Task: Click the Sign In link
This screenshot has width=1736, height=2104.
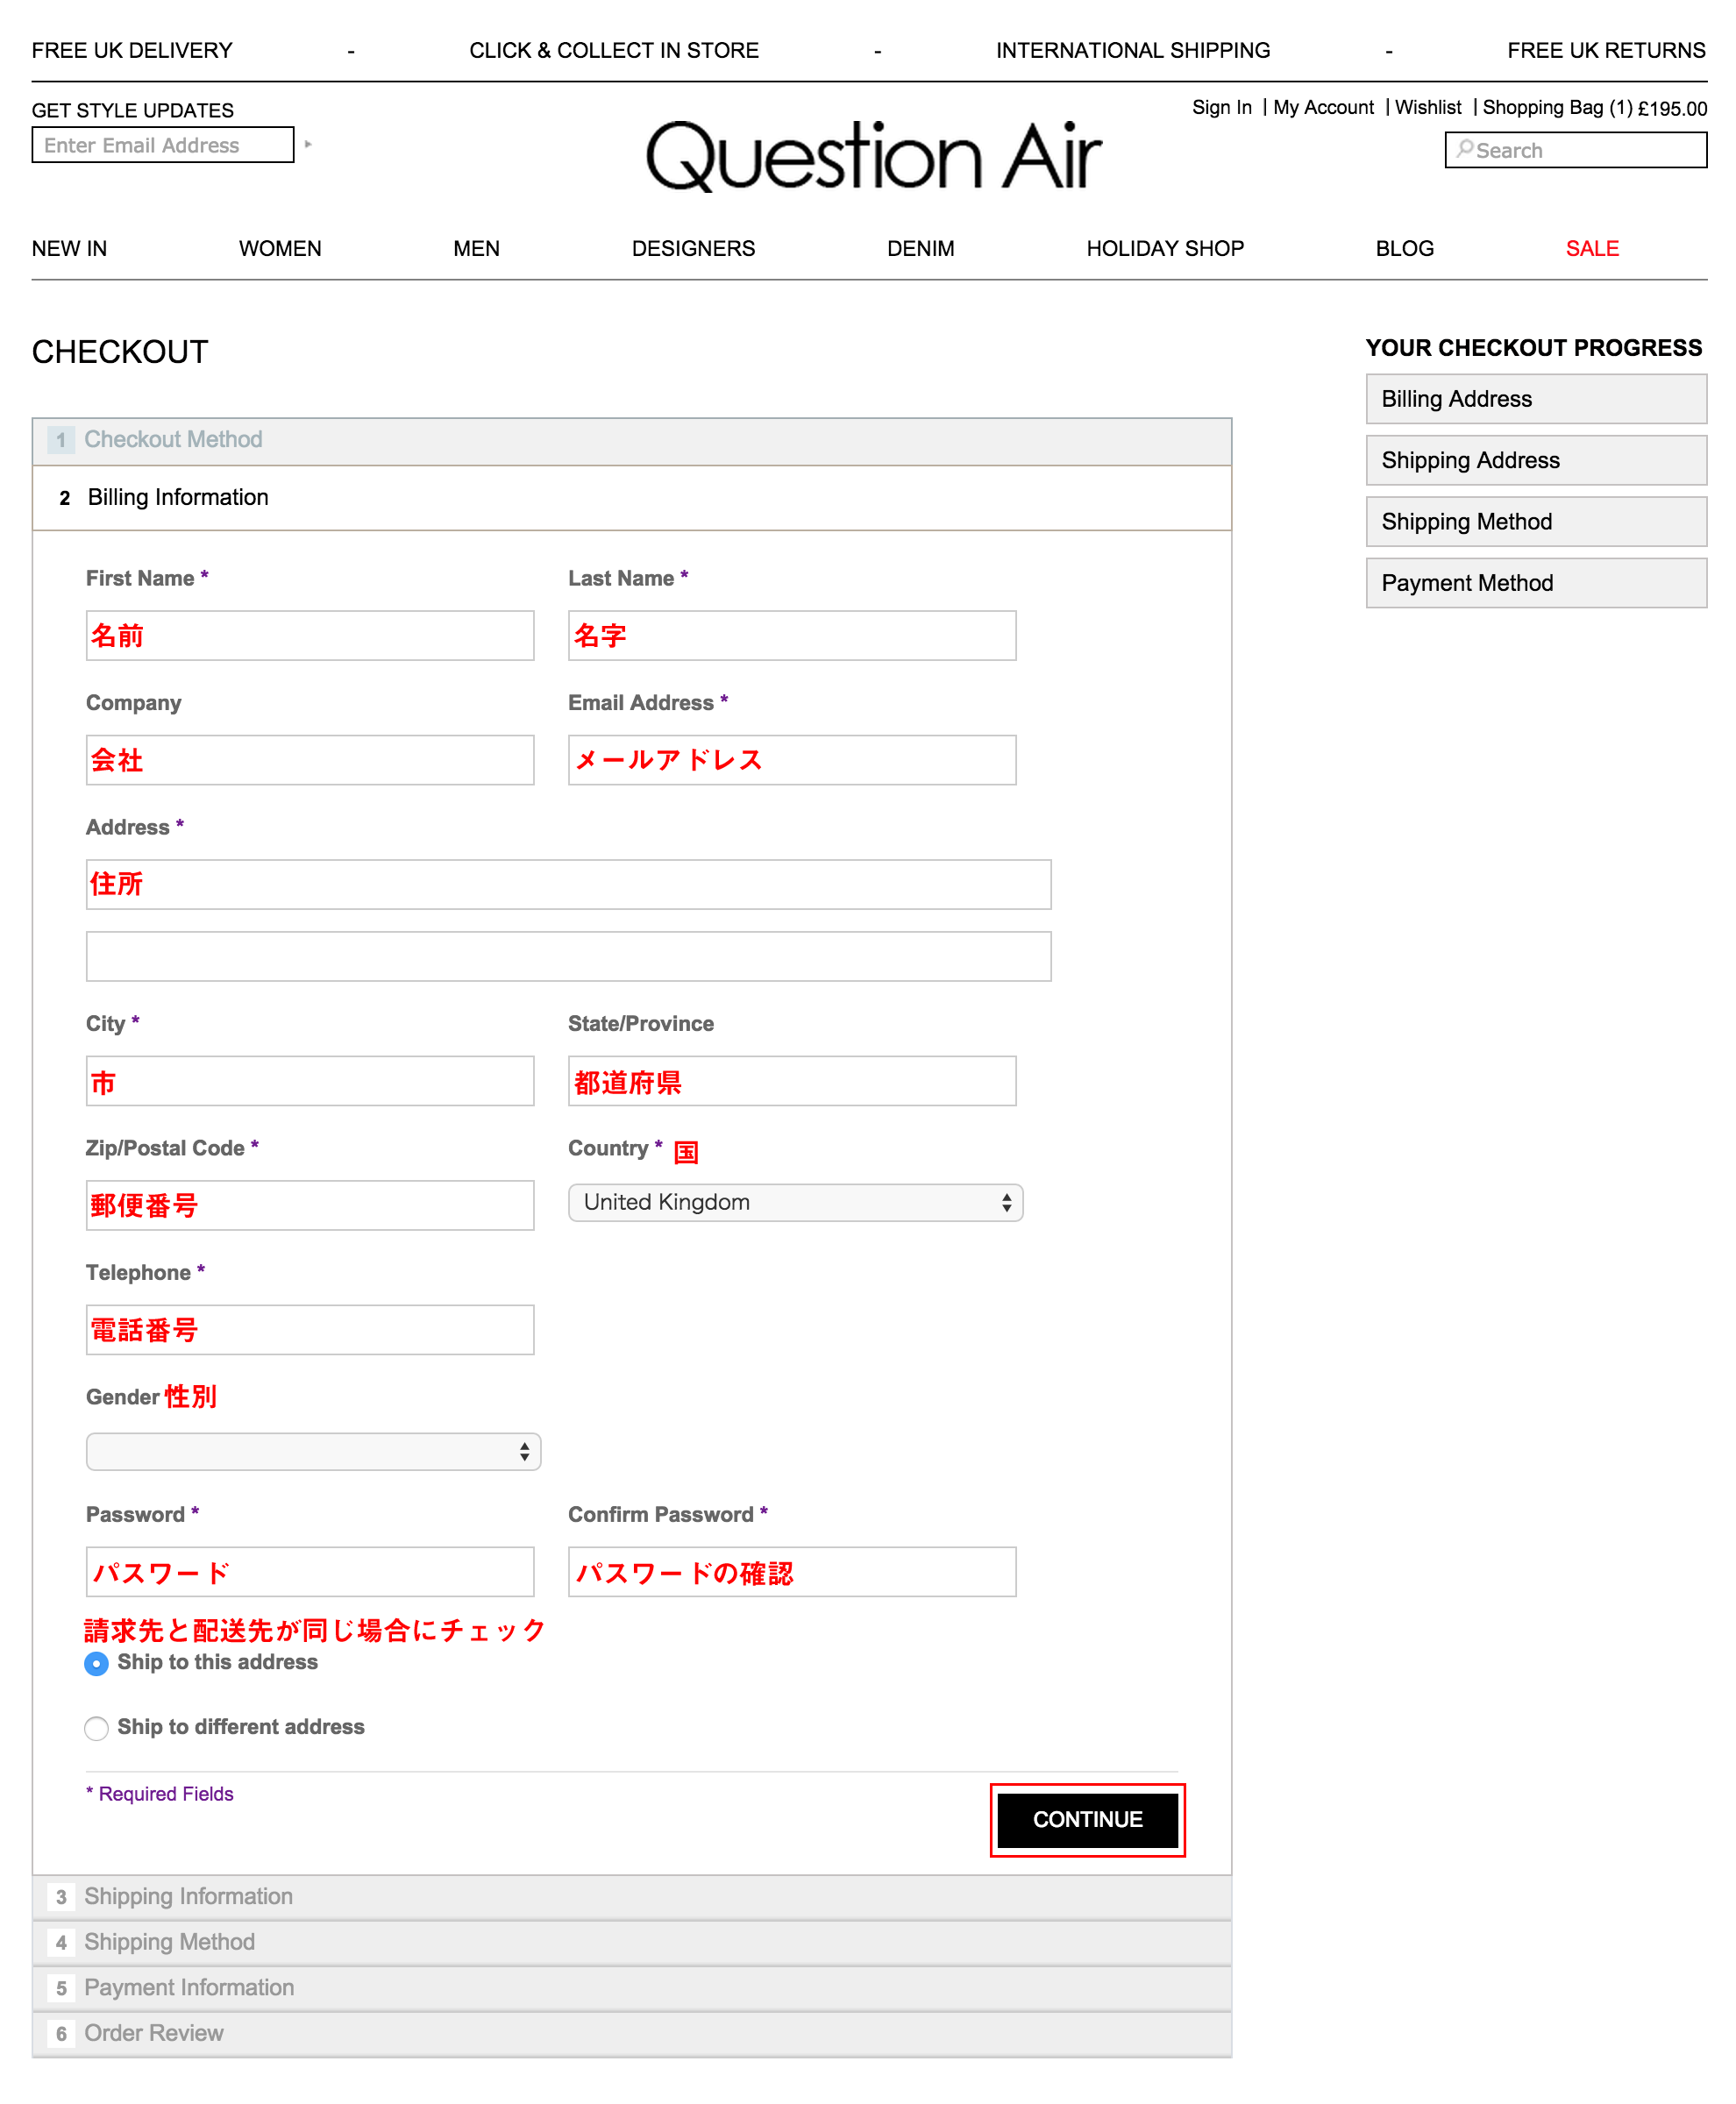Action: click(1221, 107)
